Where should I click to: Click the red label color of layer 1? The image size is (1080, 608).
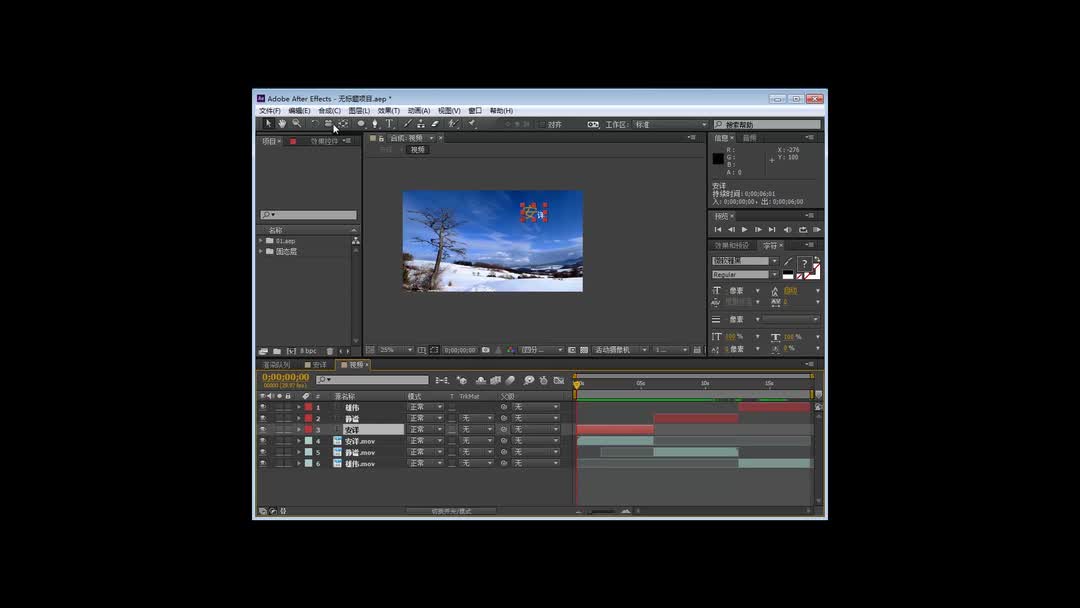309,407
